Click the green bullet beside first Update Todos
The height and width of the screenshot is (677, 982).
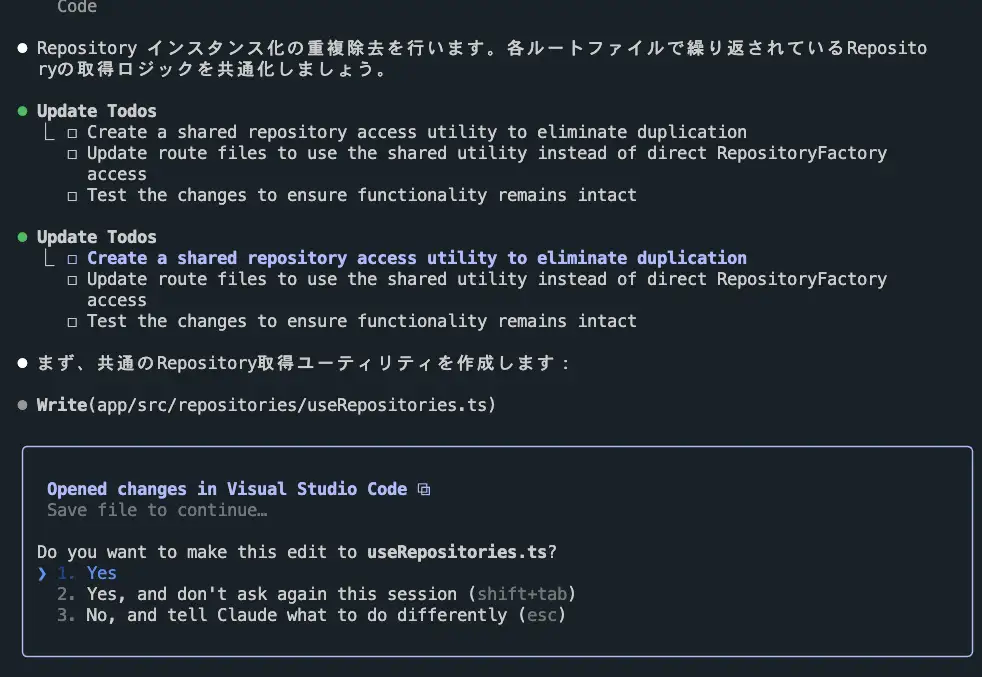point(23,111)
